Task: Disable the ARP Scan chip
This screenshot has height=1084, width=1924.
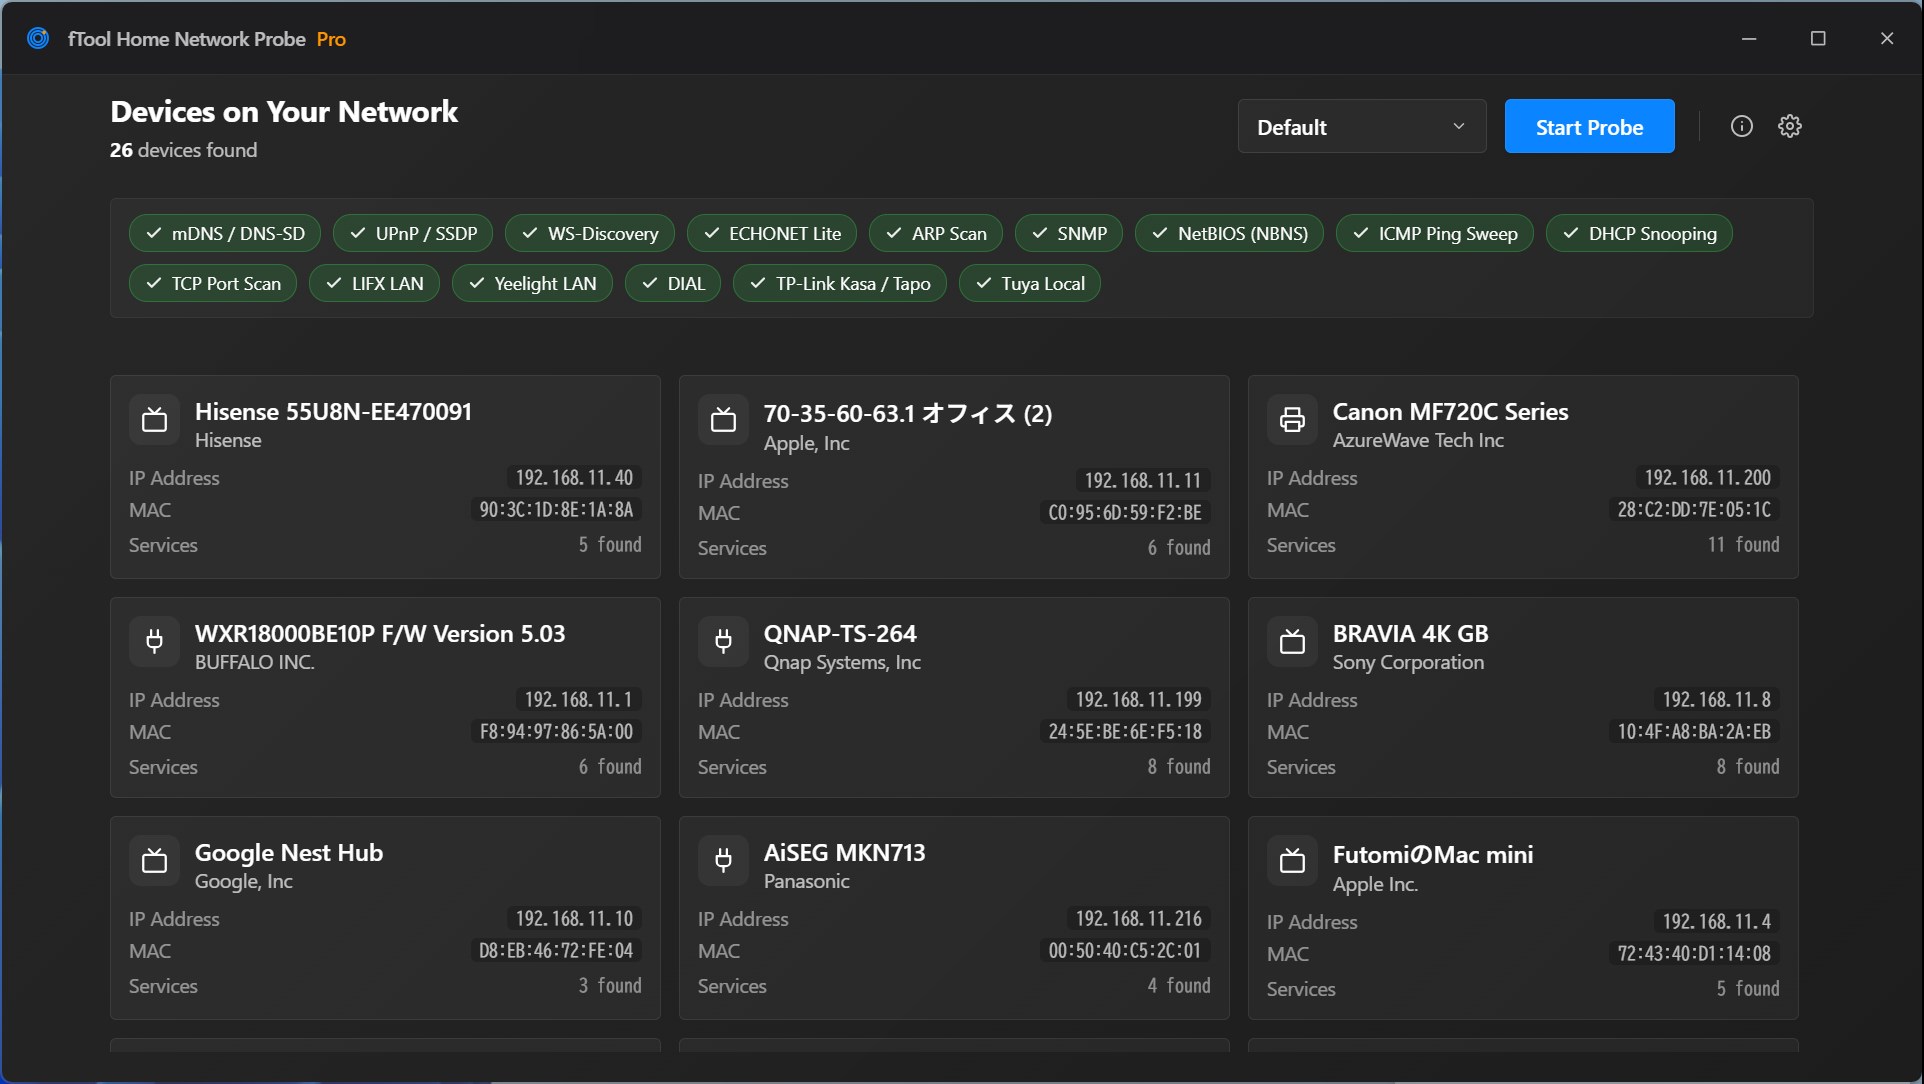Action: pos(936,233)
